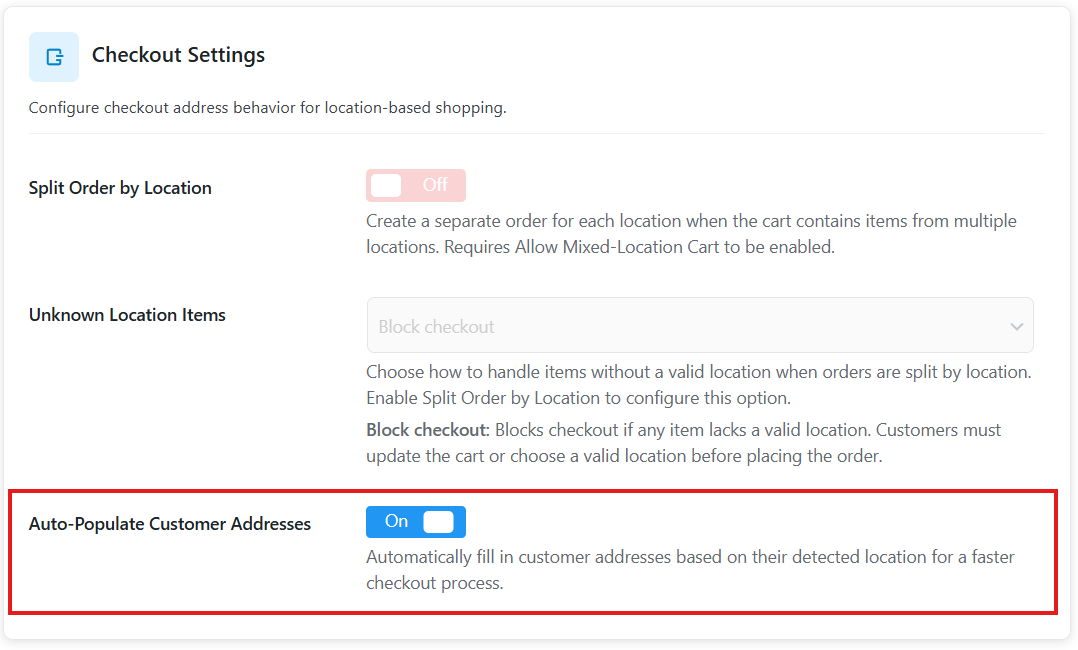1078x650 pixels.
Task: Click the 'Block checkout' placeholder text
Action: 437,327
